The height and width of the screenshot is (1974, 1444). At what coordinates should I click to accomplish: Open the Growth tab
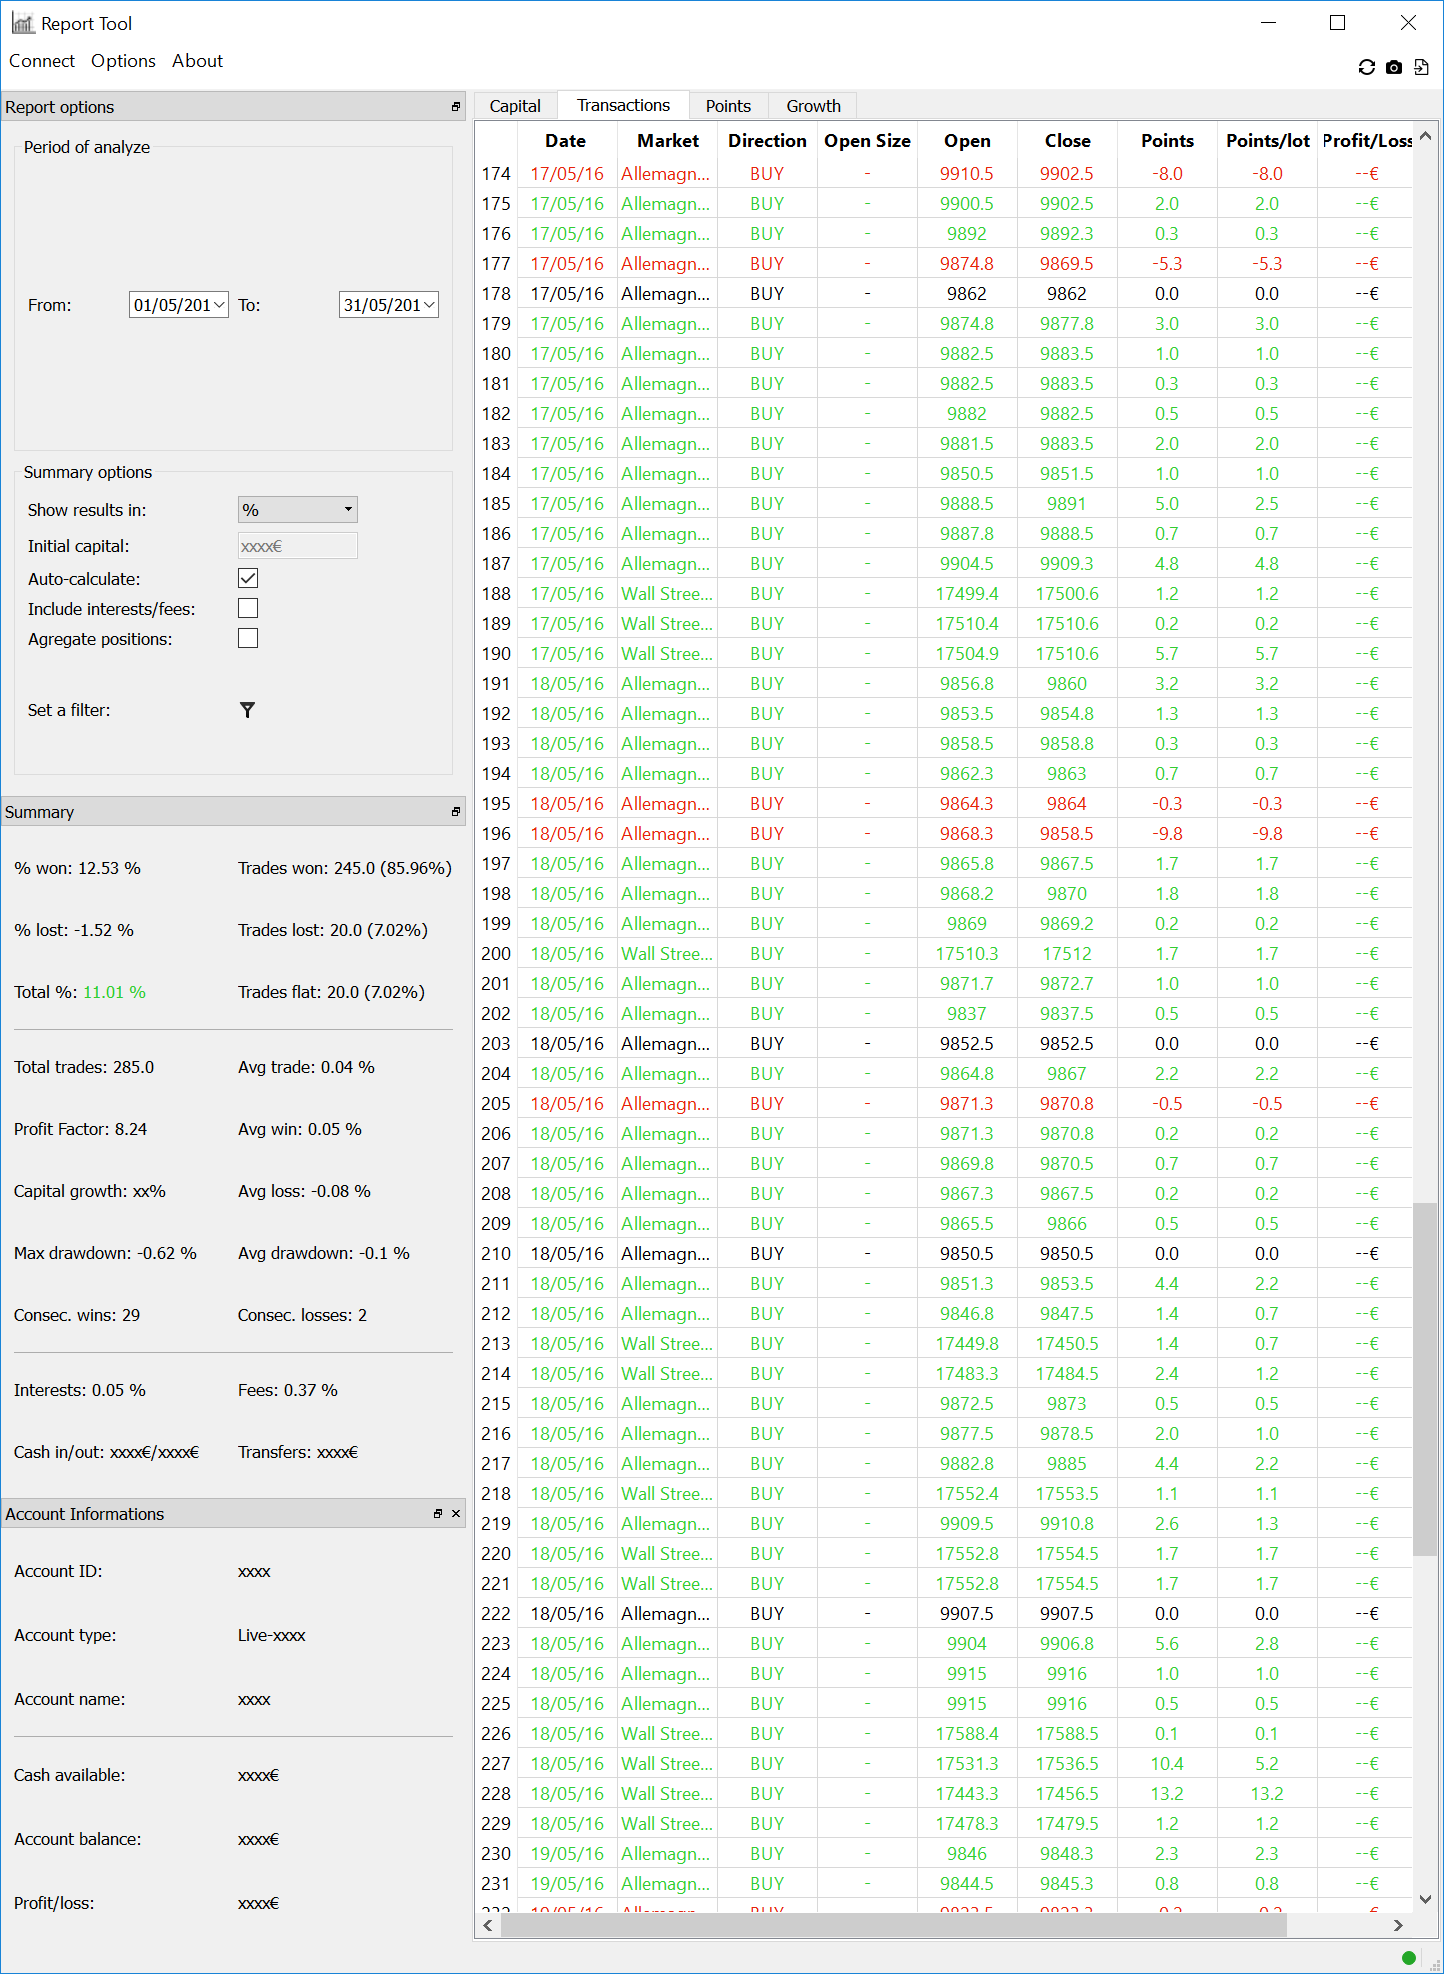tap(813, 106)
